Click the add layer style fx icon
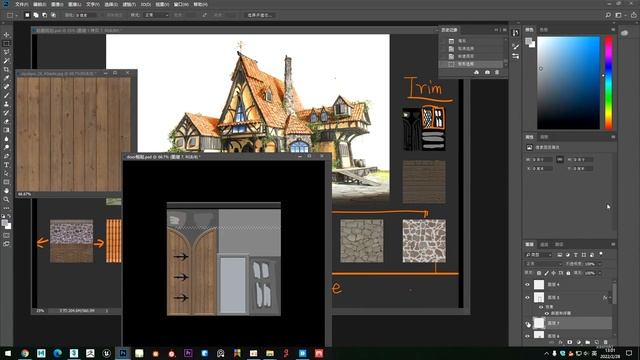Viewport: 640px width, 360px height. click(561, 342)
